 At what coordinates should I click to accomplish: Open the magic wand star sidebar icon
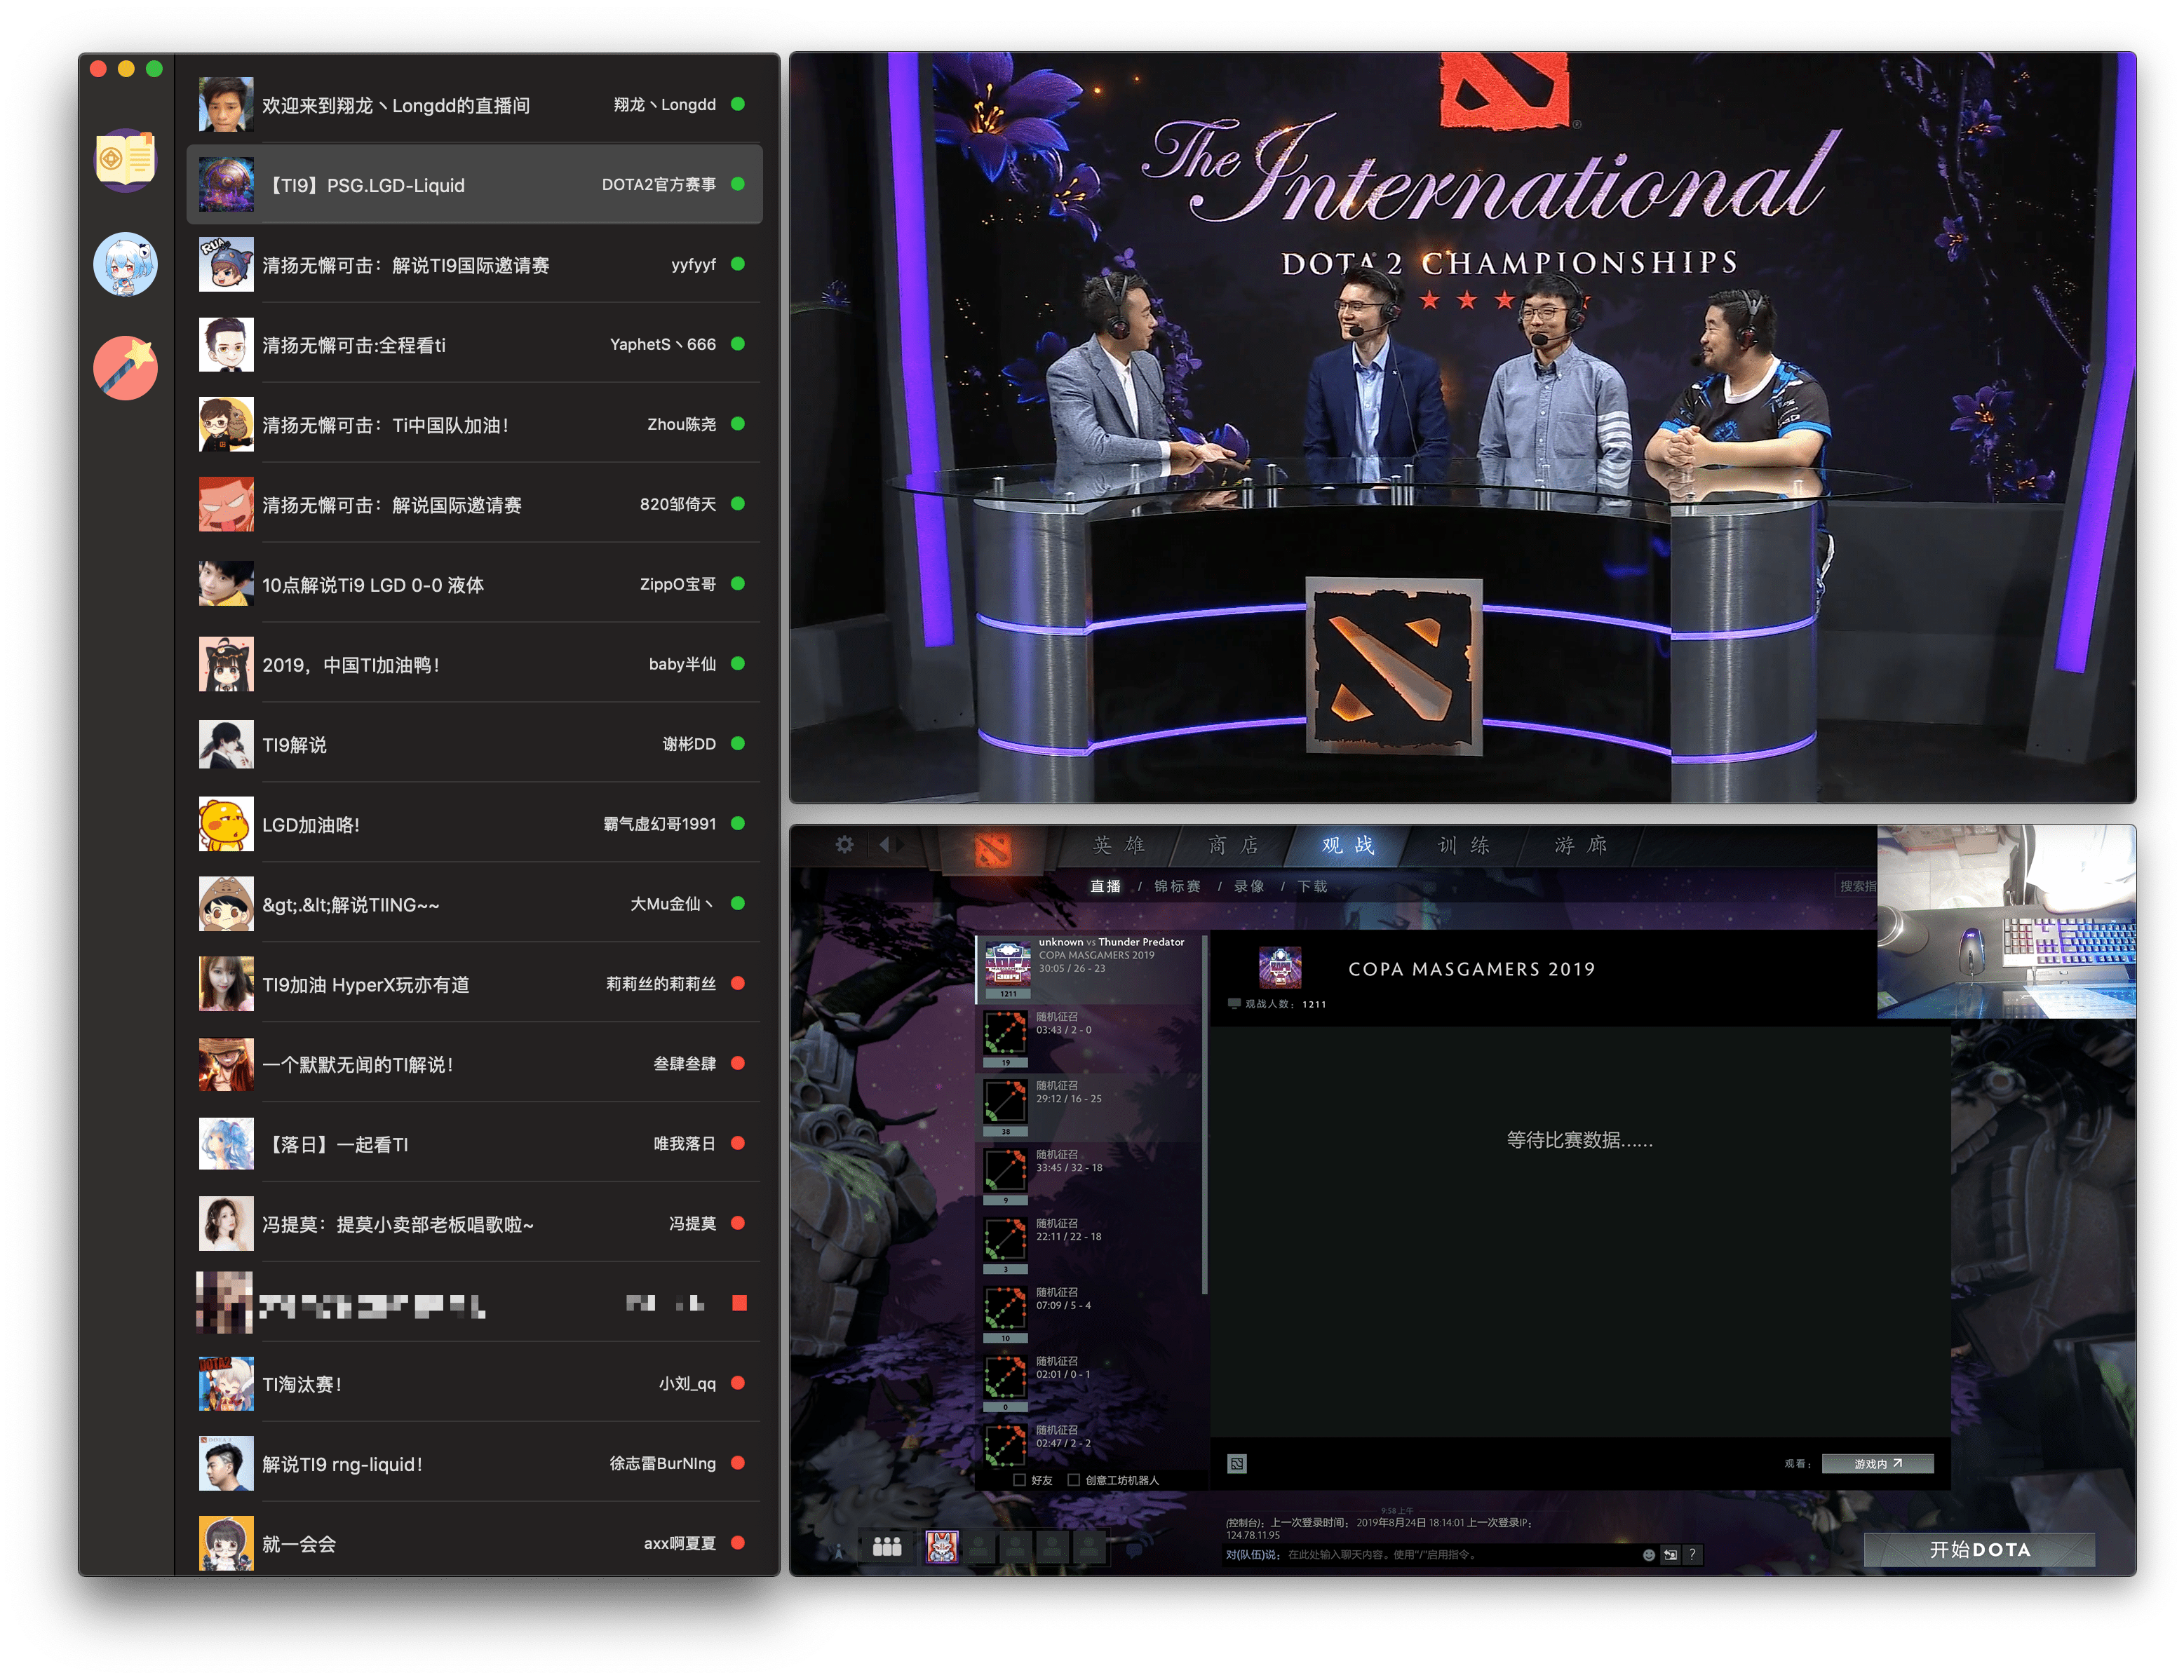(125, 367)
